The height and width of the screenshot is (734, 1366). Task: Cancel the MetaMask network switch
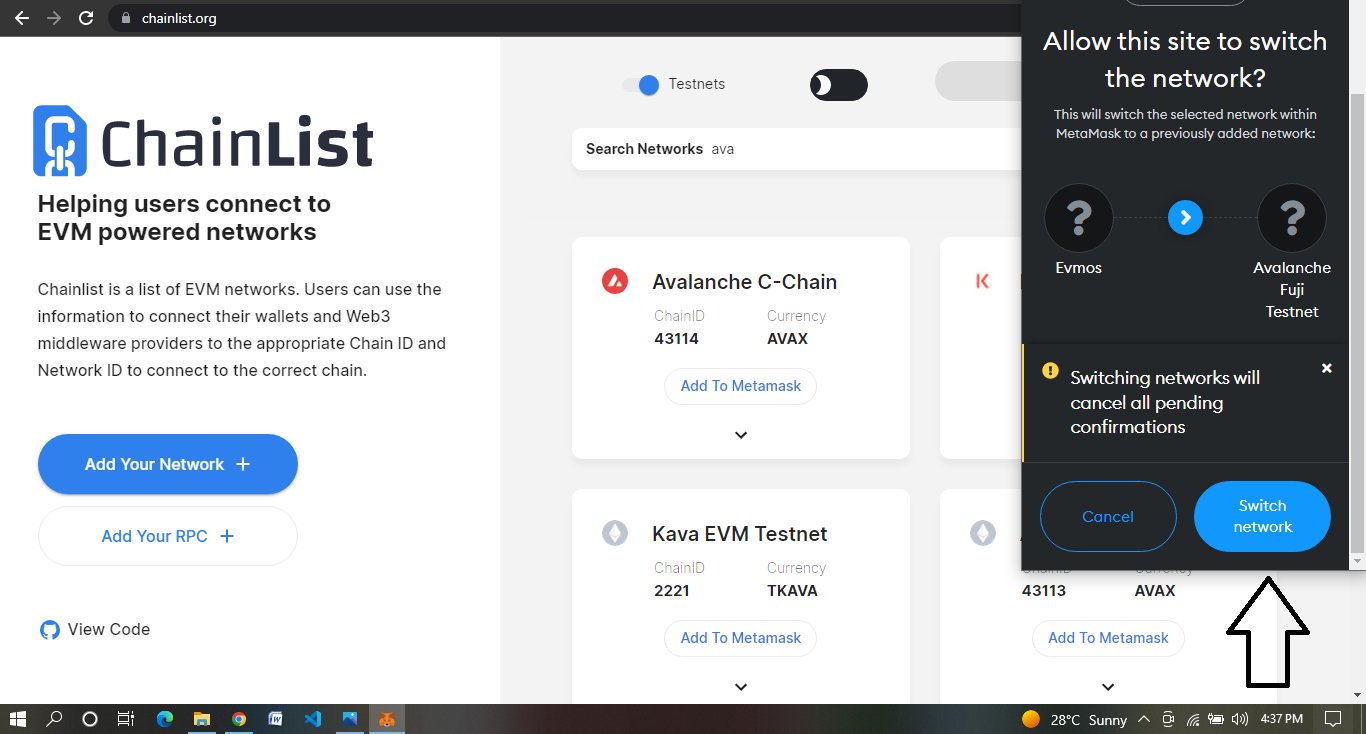pos(1108,517)
